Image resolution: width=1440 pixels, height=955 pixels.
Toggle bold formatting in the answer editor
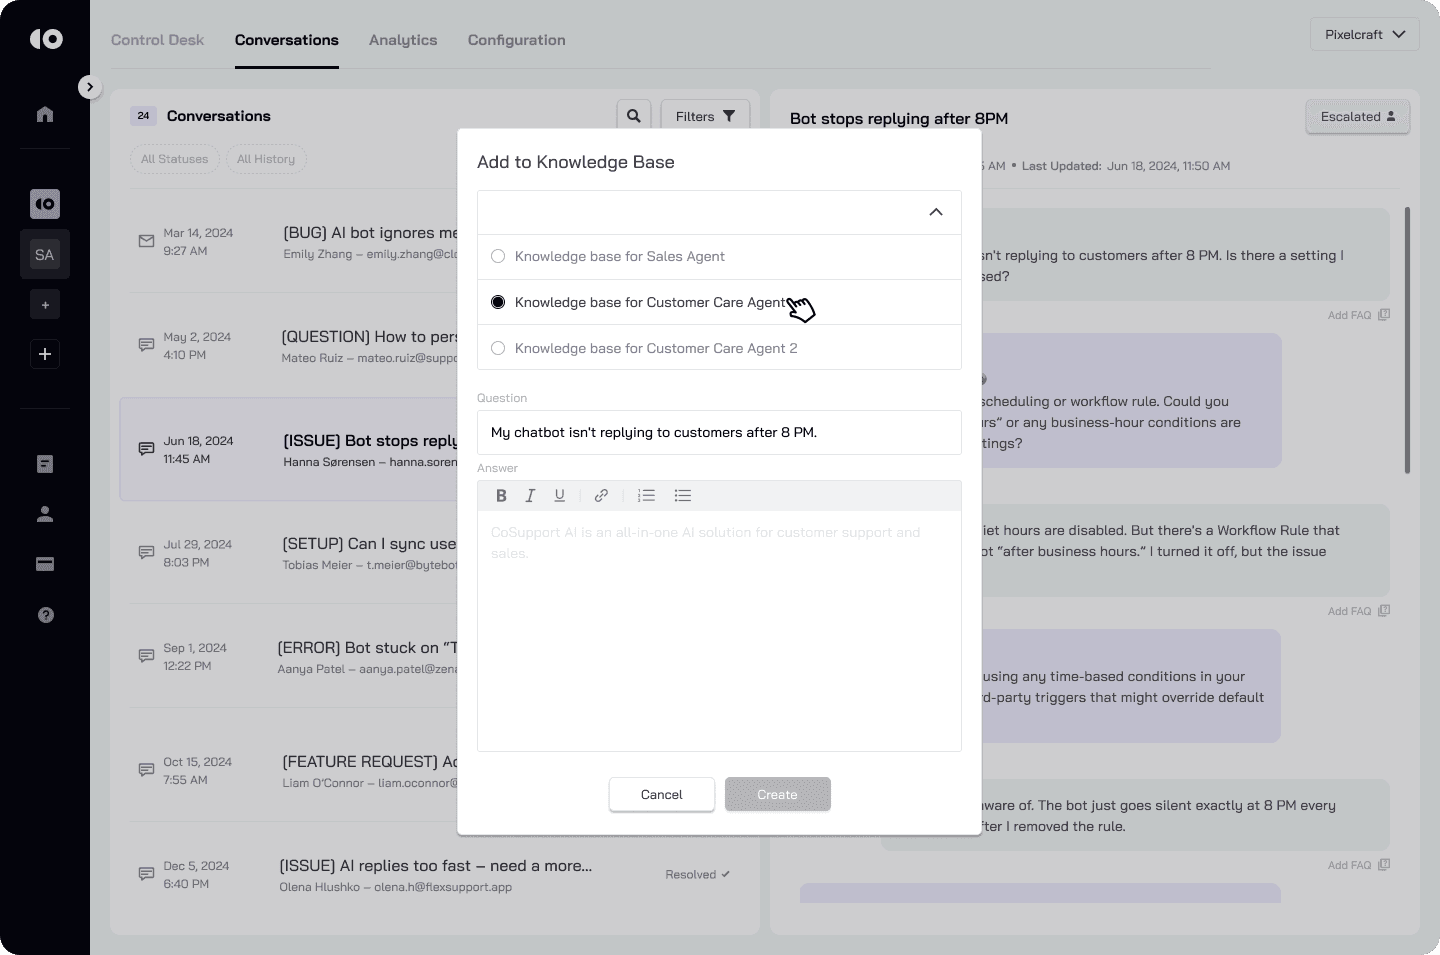pos(501,495)
